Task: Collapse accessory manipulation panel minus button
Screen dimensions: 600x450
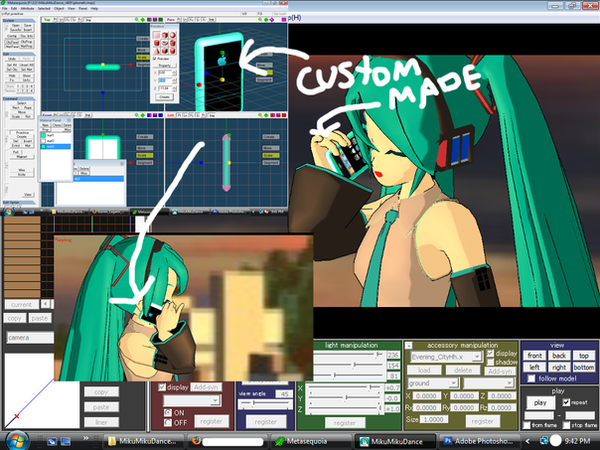Action: tap(409, 346)
